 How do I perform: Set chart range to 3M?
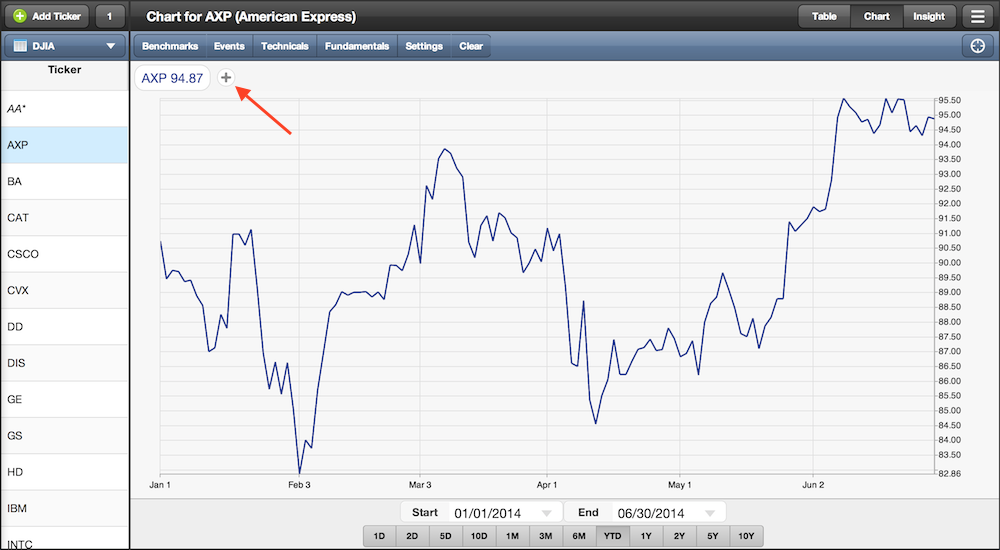pos(546,536)
